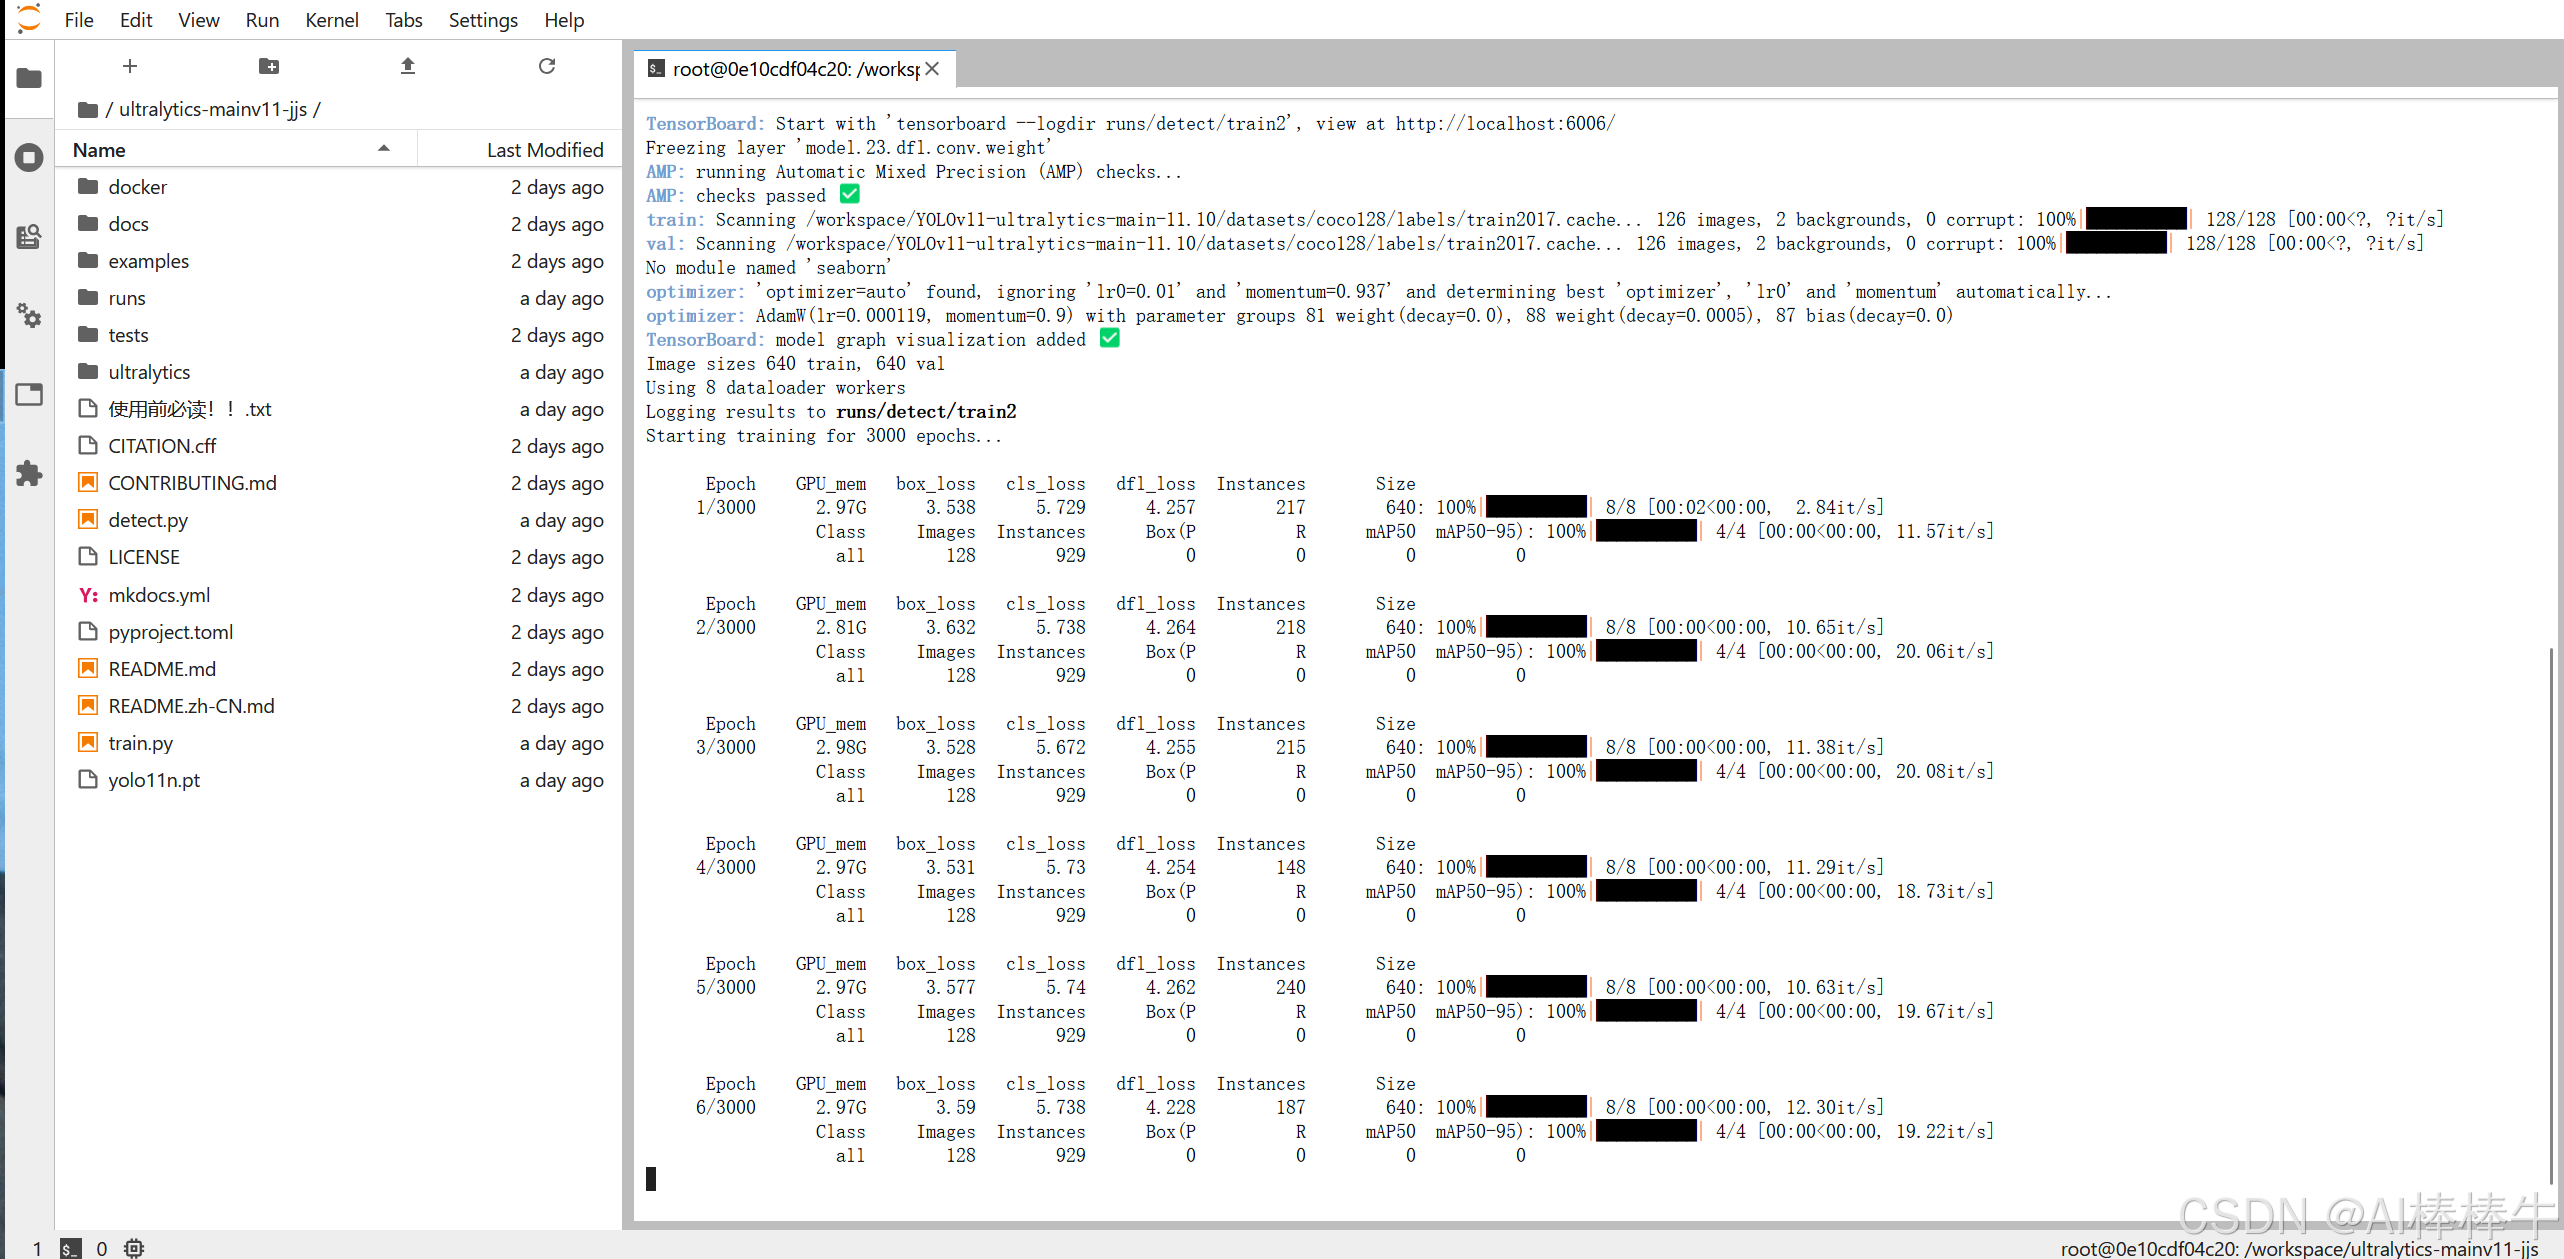This screenshot has height=1259, width=2564.
Task: Select the file browser folder sidebar icon
Action: 29,78
